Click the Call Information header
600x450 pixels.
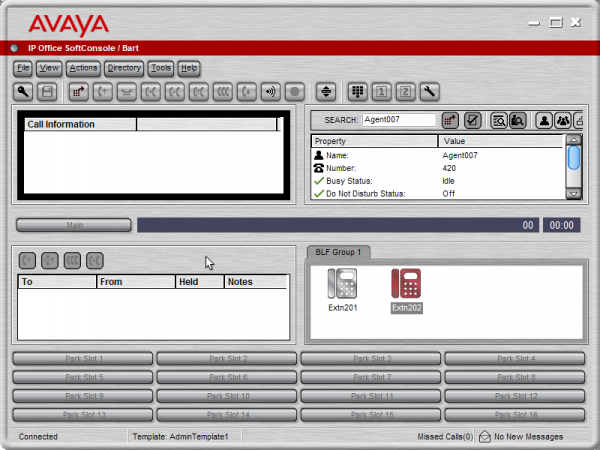click(x=80, y=124)
